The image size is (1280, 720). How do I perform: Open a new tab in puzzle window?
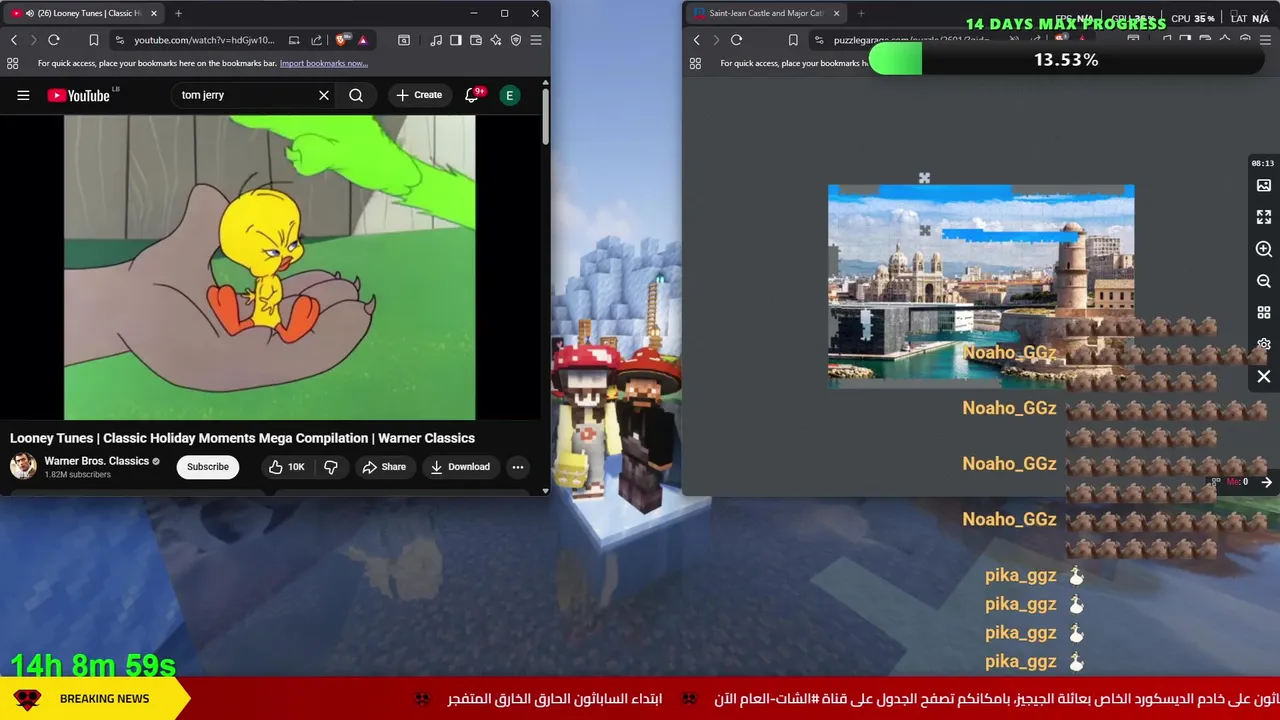[860, 13]
